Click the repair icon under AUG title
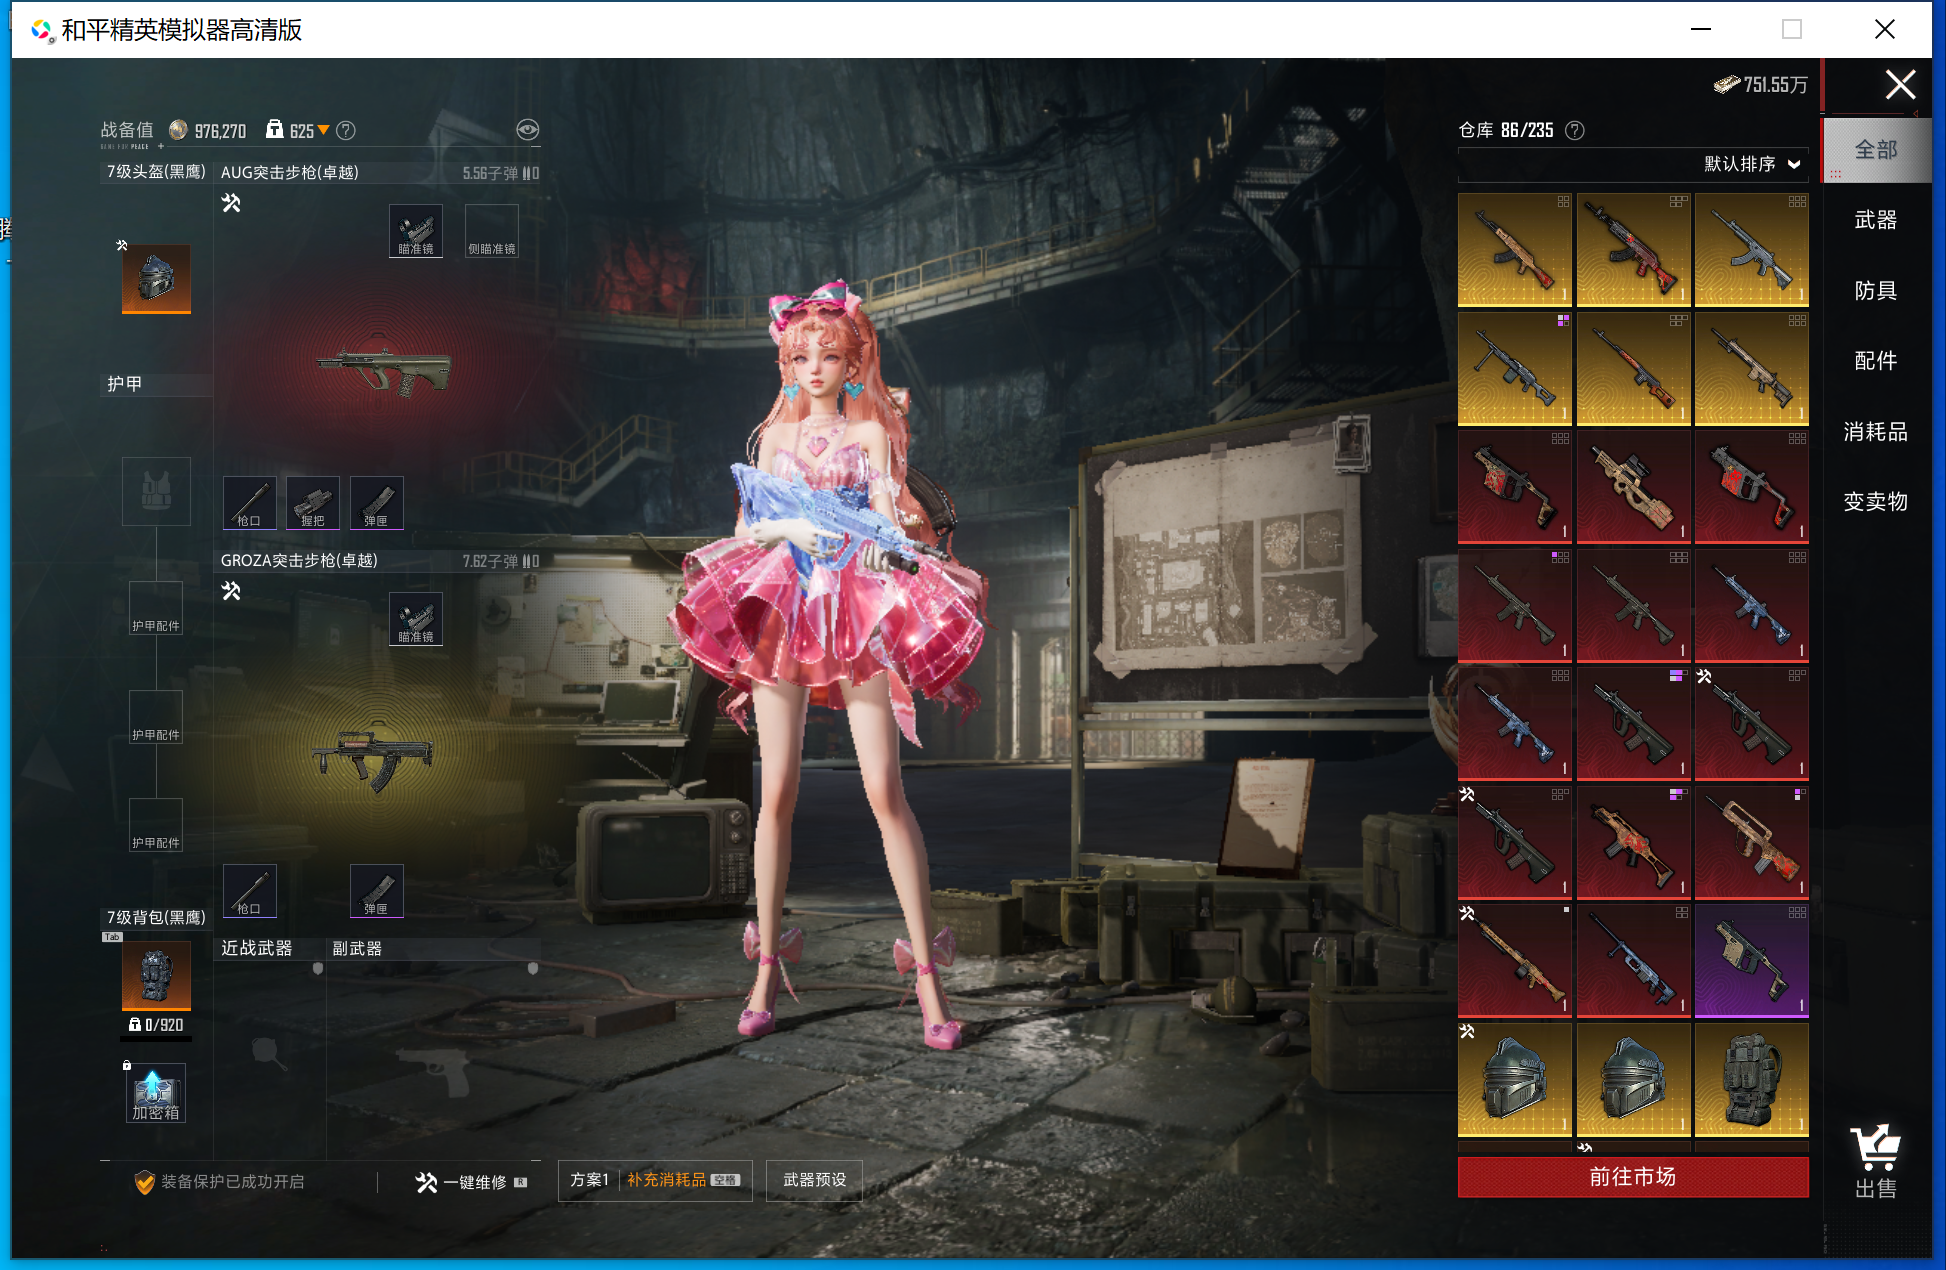 coord(231,204)
